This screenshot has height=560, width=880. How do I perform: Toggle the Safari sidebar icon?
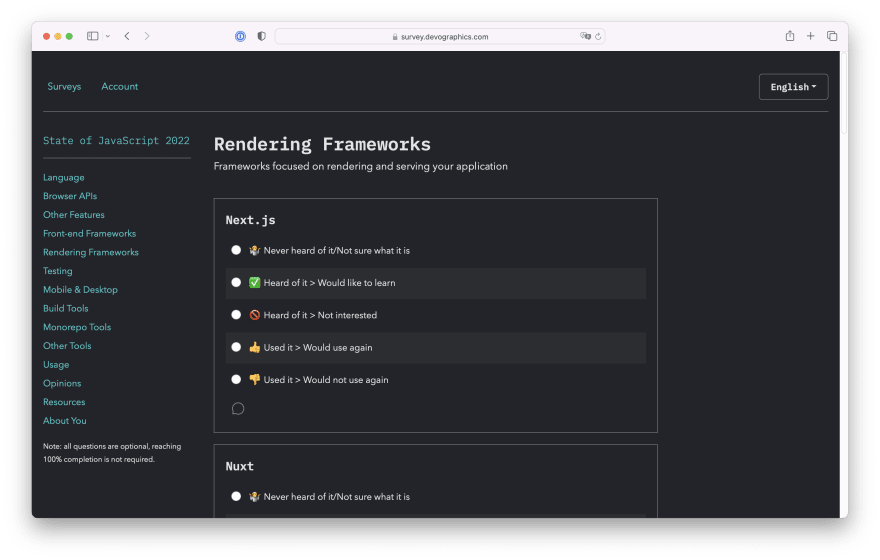[93, 36]
